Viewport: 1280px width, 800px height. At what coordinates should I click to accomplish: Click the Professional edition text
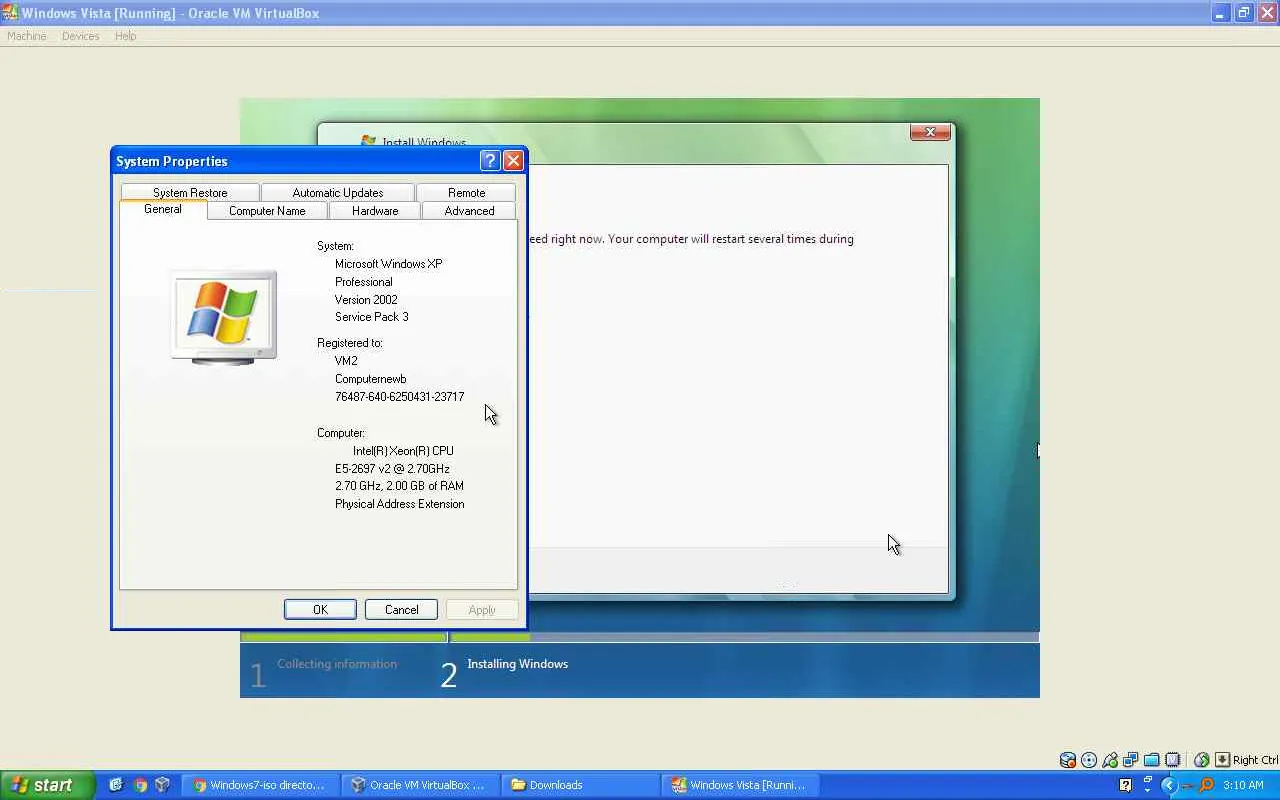click(x=363, y=282)
